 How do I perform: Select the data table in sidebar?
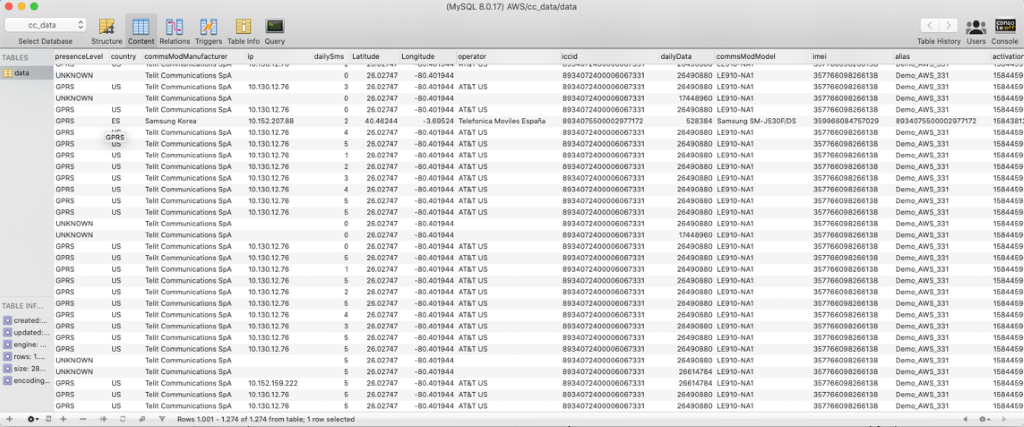click(21, 72)
